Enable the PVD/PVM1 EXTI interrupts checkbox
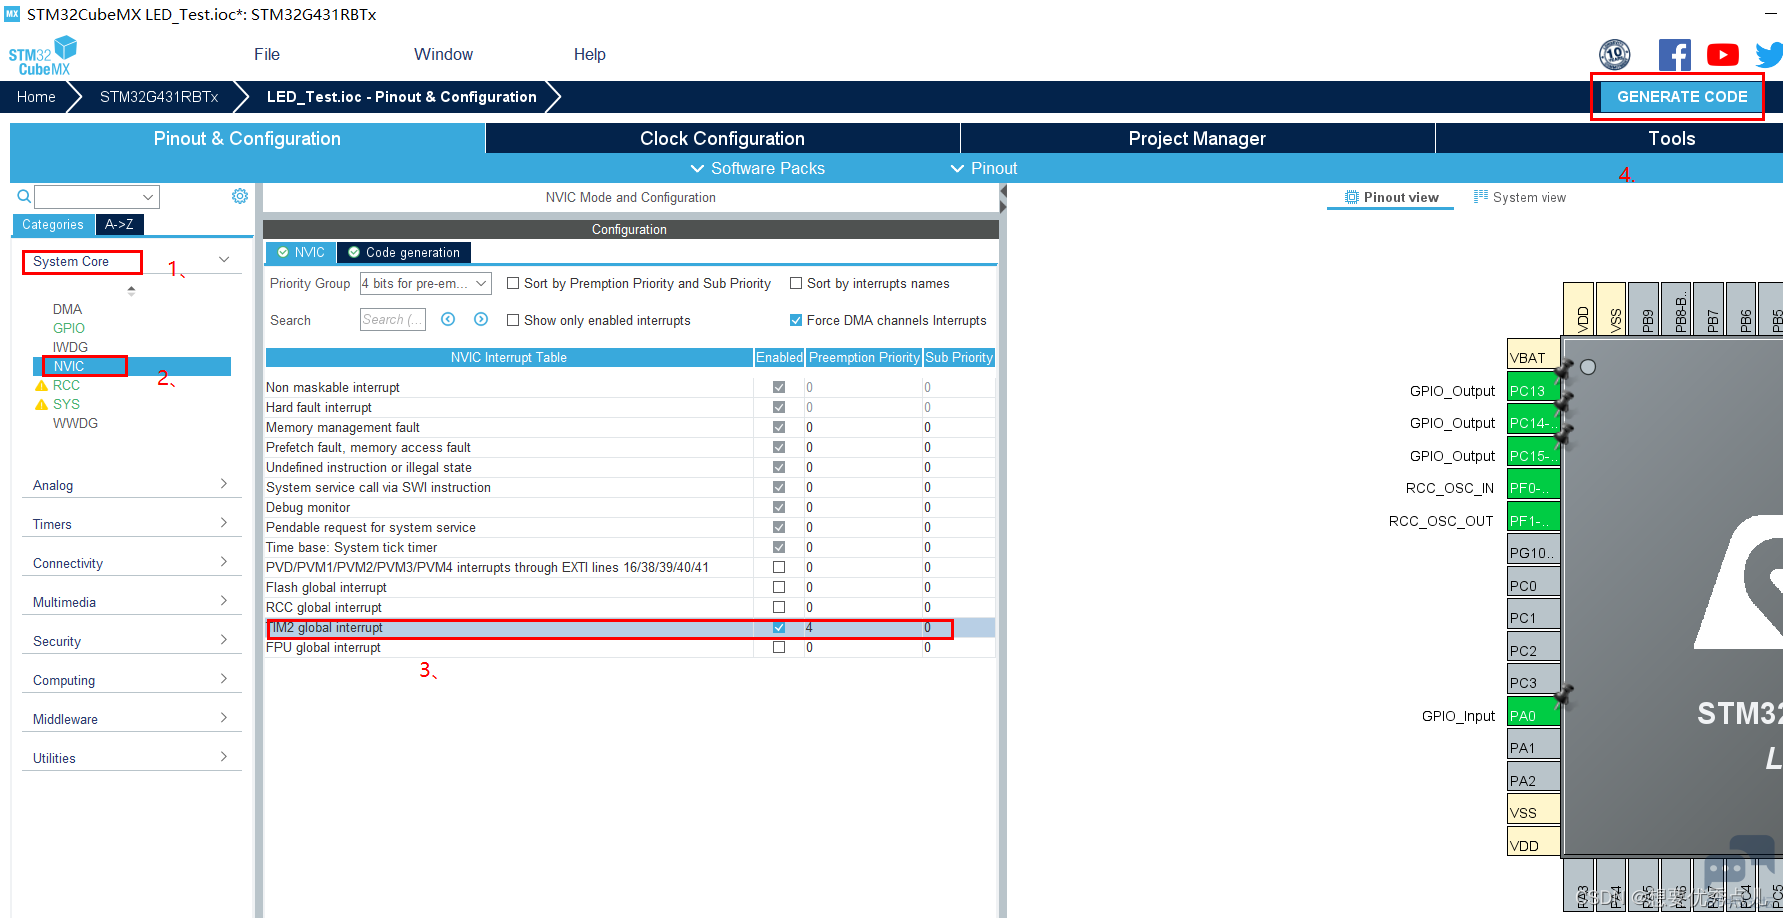Image resolution: width=1783 pixels, height=918 pixels. [x=779, y=567]
